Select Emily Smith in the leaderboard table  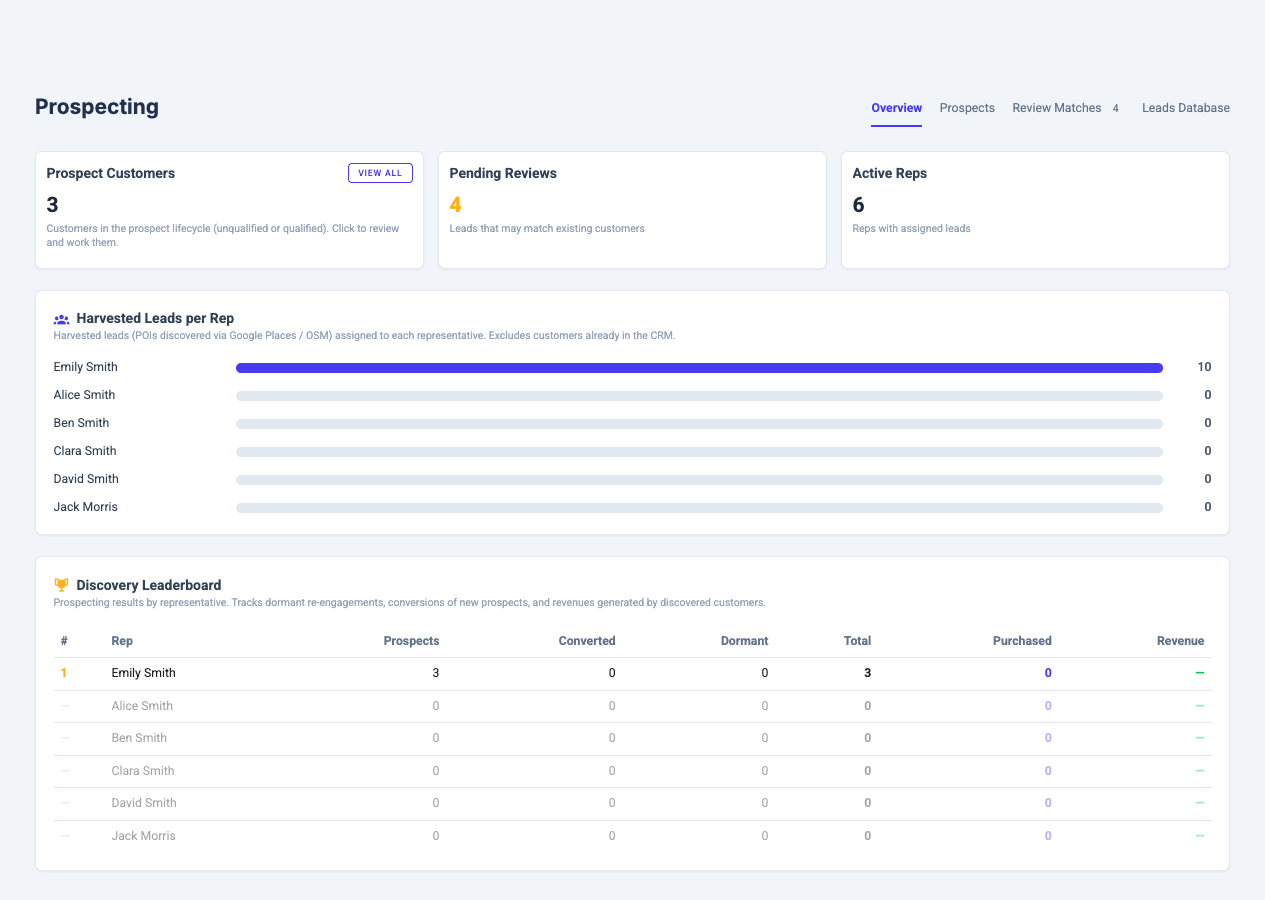point(143,673)
